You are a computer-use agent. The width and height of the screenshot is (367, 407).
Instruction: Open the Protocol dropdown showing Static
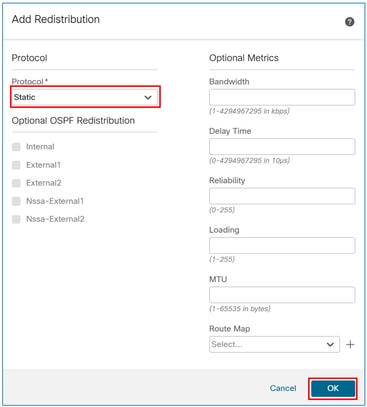[85, 97]
